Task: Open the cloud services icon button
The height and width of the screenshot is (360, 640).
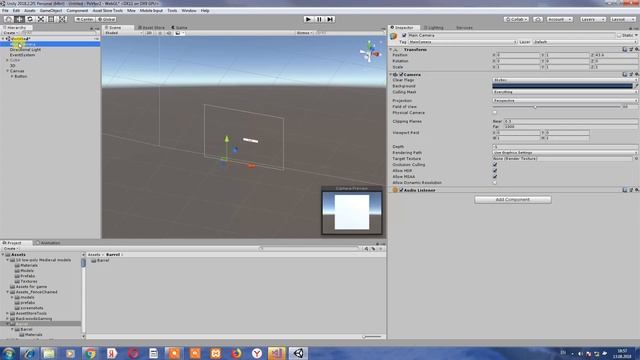Action: point(538,19)
